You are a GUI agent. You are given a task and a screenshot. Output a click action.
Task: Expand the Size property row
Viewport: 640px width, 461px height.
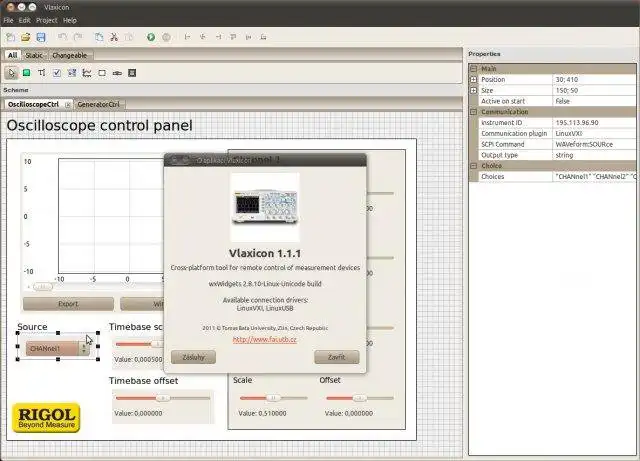pyautogui.click(x=473, y=90)
